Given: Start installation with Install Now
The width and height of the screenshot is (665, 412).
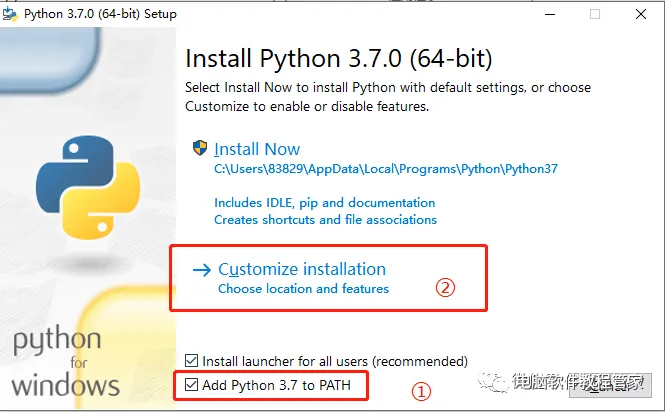Looking at the screenshot, I should point(257,149).
